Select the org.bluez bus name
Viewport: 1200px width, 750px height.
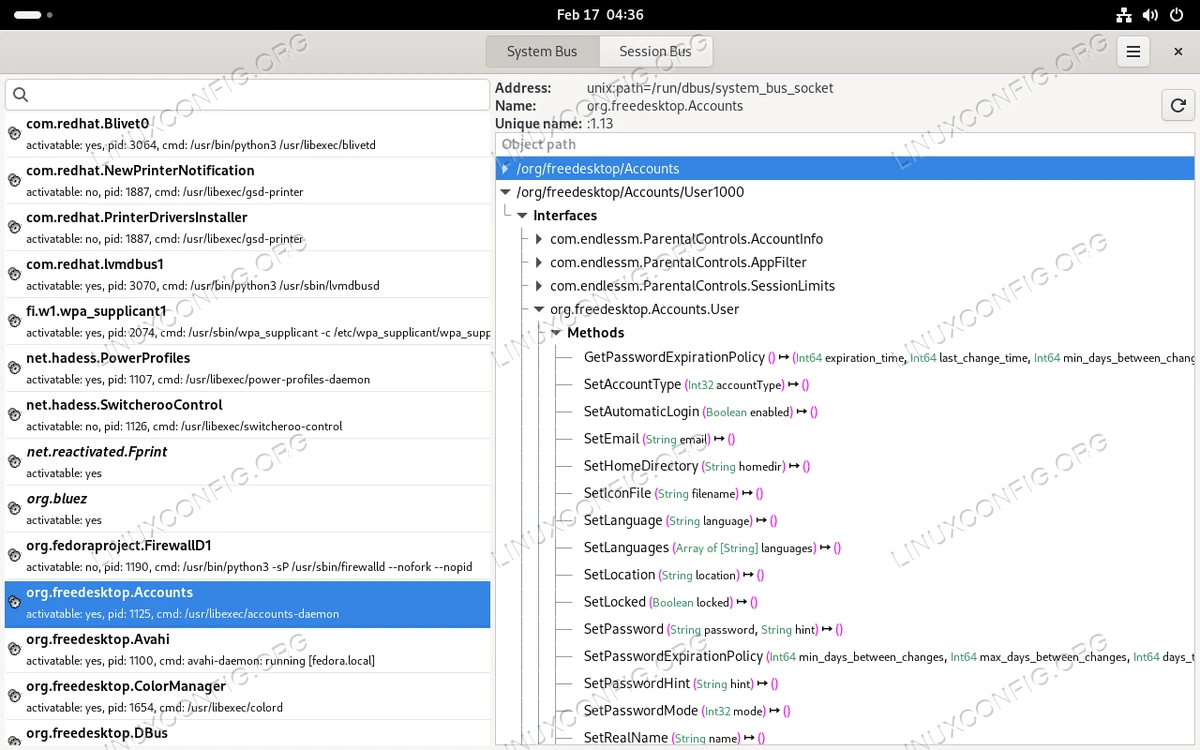click(x=247, y=509)
